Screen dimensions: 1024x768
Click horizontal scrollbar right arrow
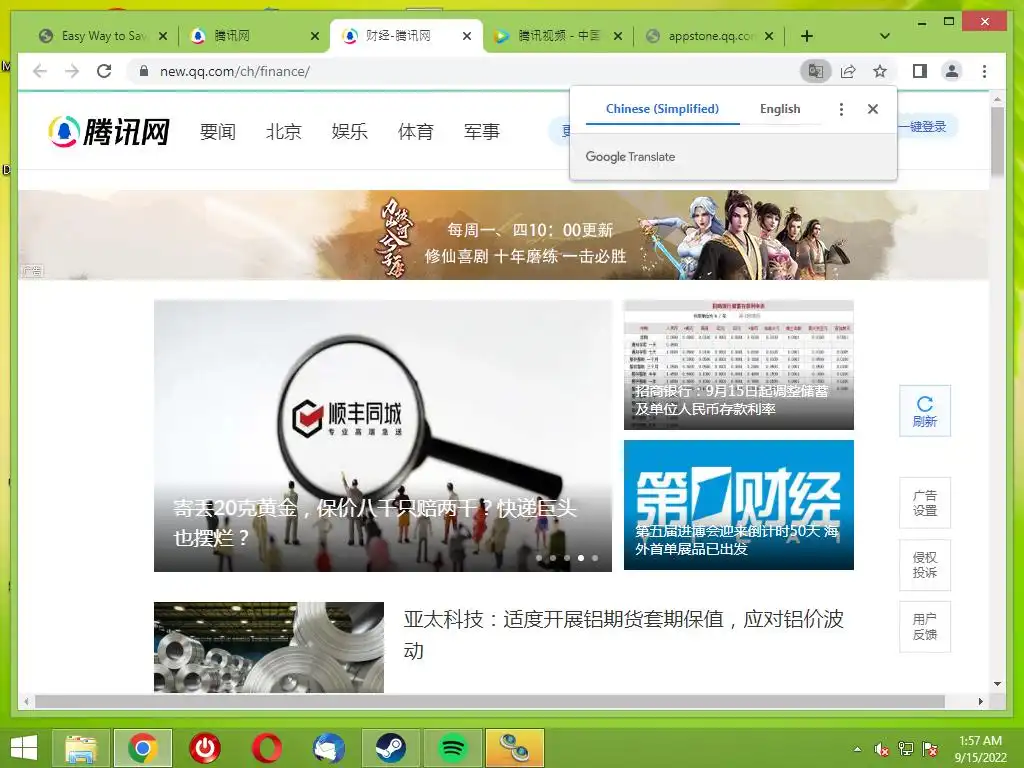coord(980,701)
